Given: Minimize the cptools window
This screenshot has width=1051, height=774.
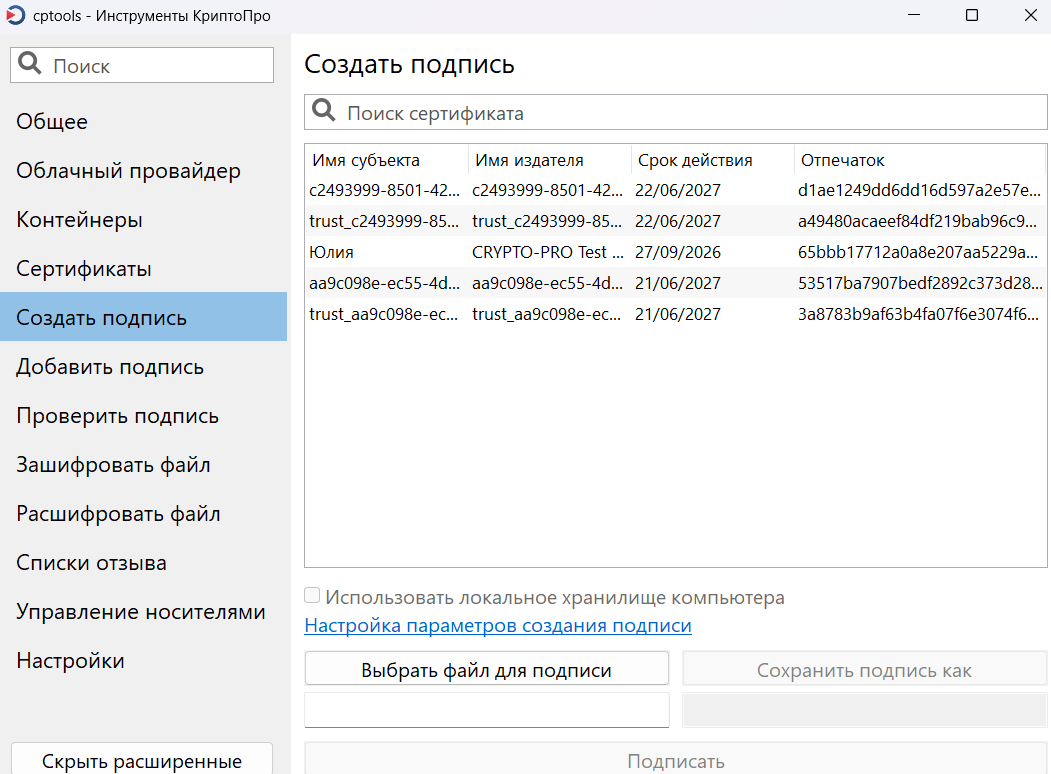Looking at the screenshot, I should [914, 15].
